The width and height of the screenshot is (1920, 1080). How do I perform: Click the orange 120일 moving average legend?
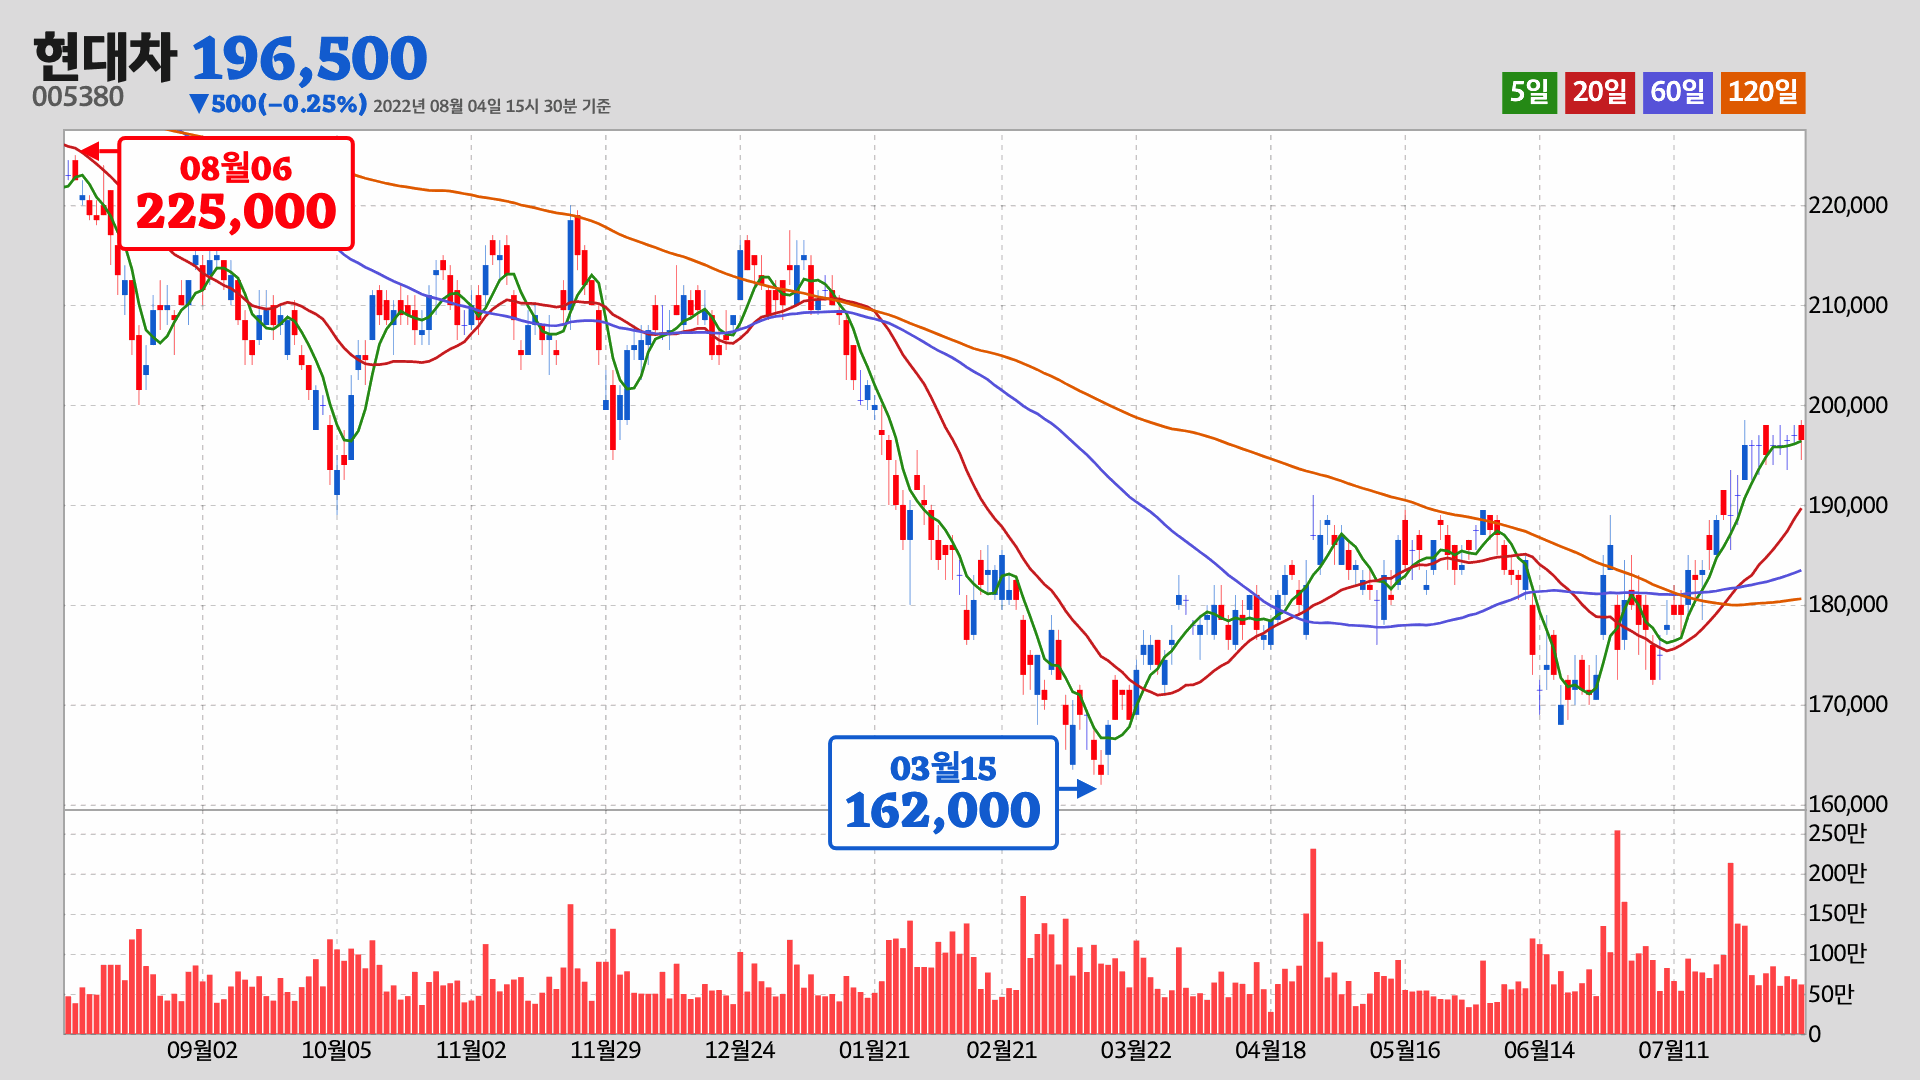[1763, 92]
